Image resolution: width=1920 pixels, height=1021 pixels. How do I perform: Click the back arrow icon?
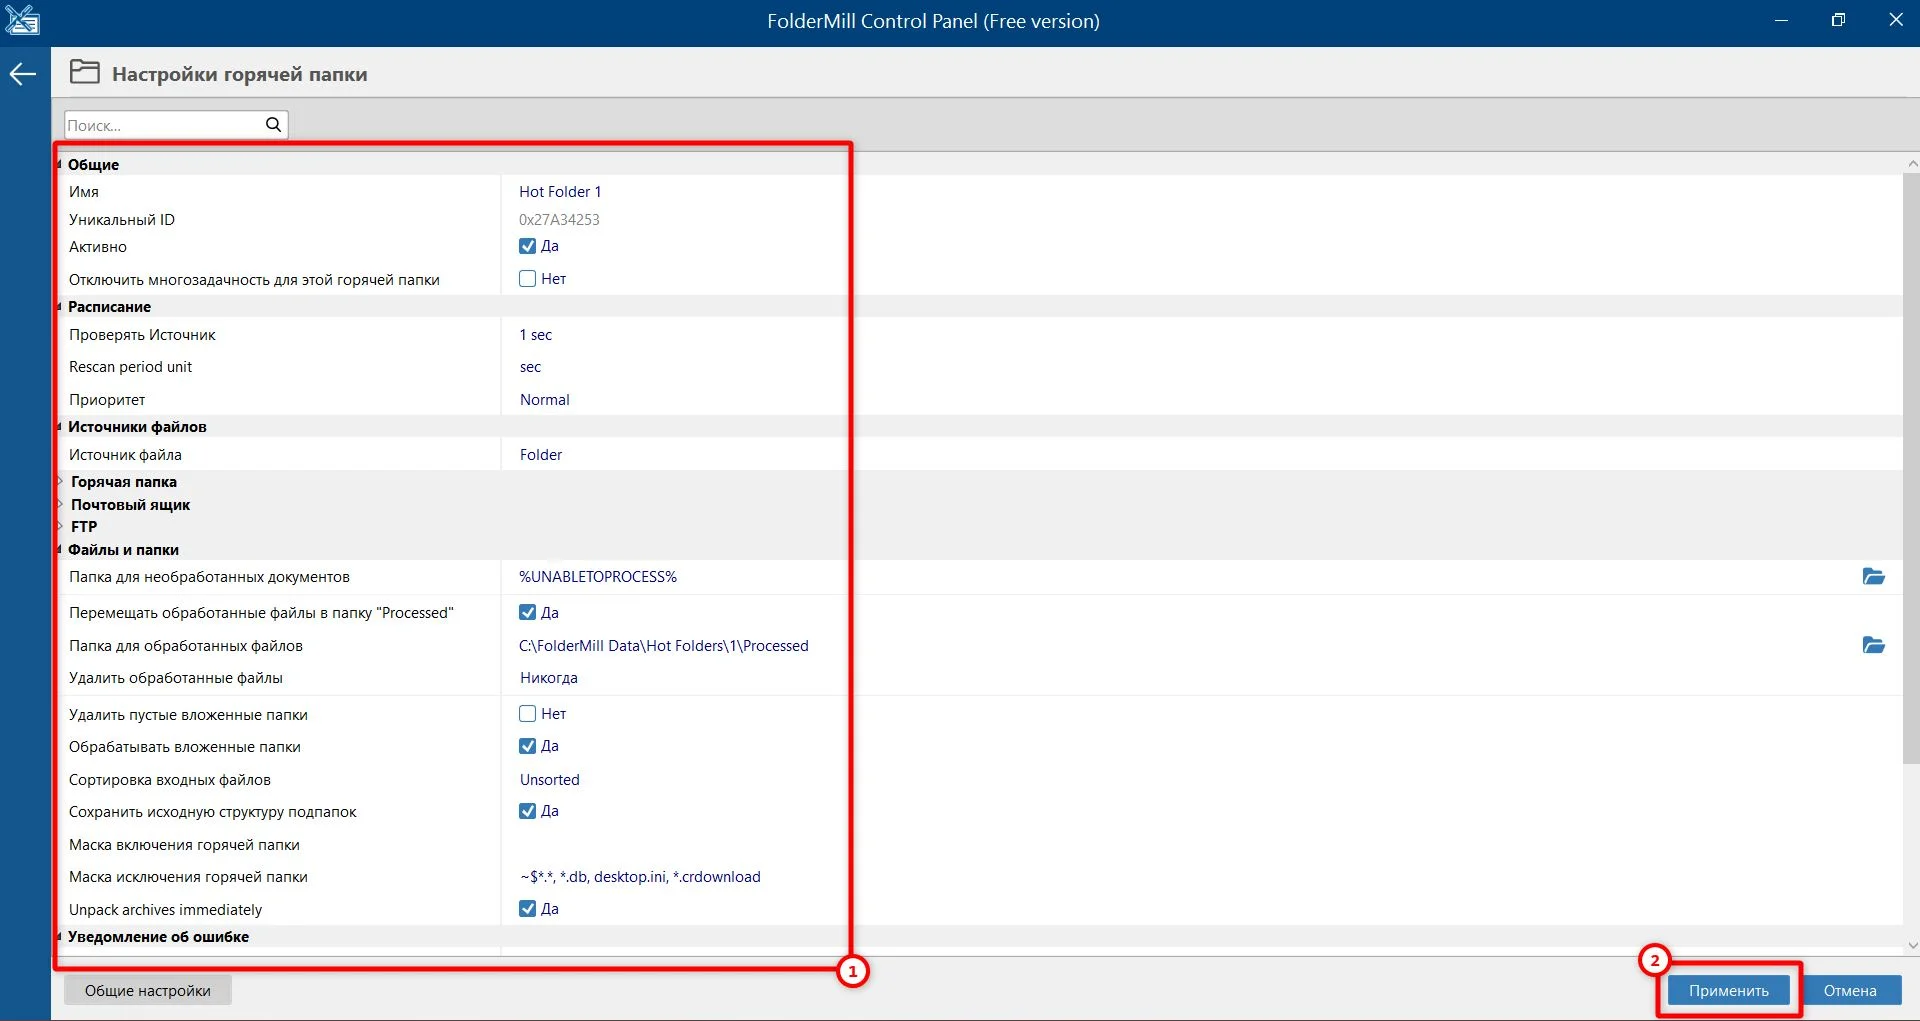(23, 74)
